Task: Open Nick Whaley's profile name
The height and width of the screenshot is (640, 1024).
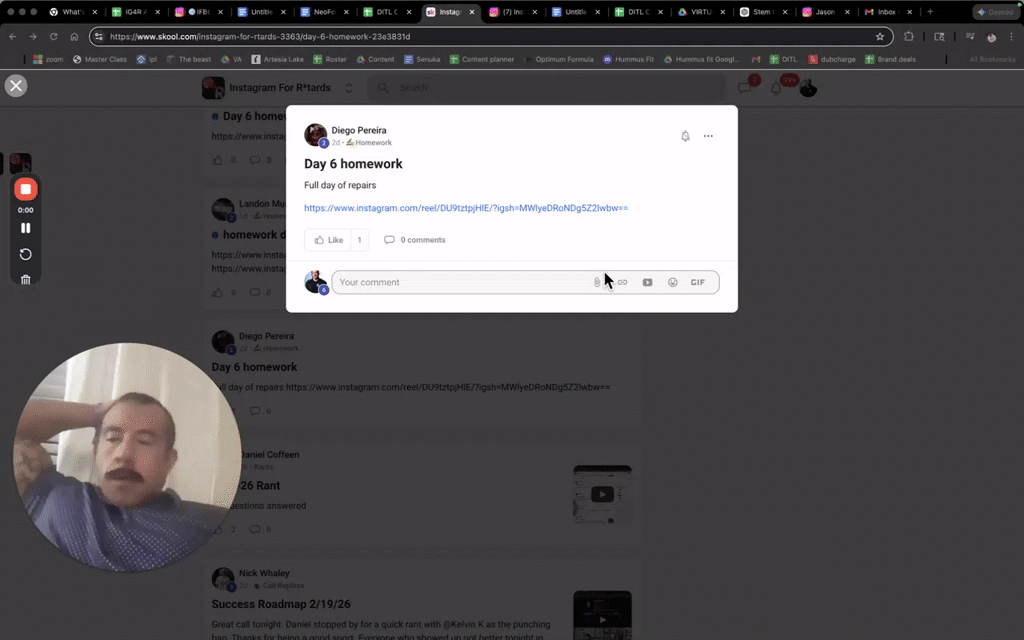Action: coord(264,573)
